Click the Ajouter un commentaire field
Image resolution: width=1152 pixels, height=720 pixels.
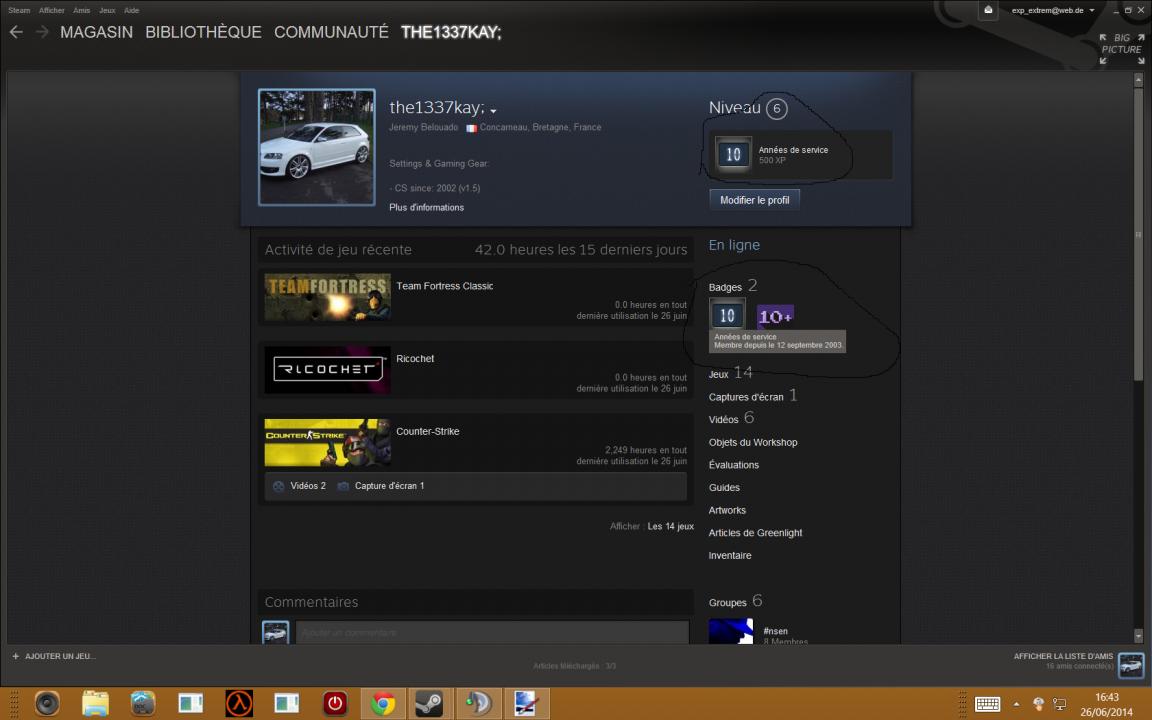tap(488, 632)
